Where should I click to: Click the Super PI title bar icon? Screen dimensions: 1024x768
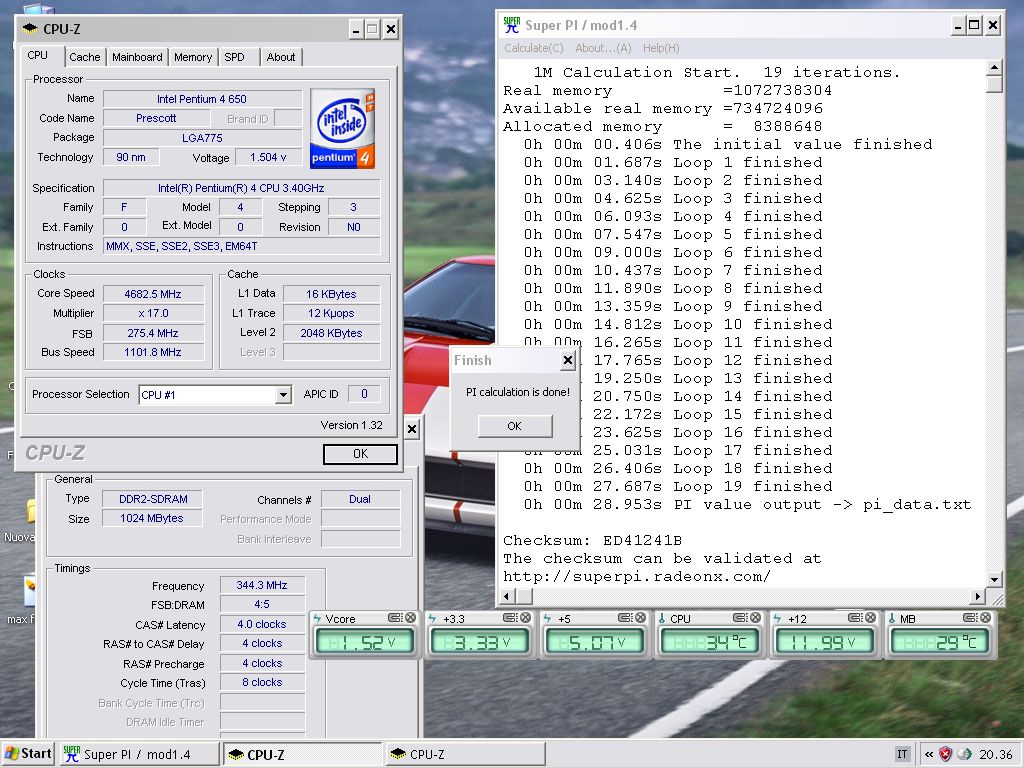(x=511, y=25)
